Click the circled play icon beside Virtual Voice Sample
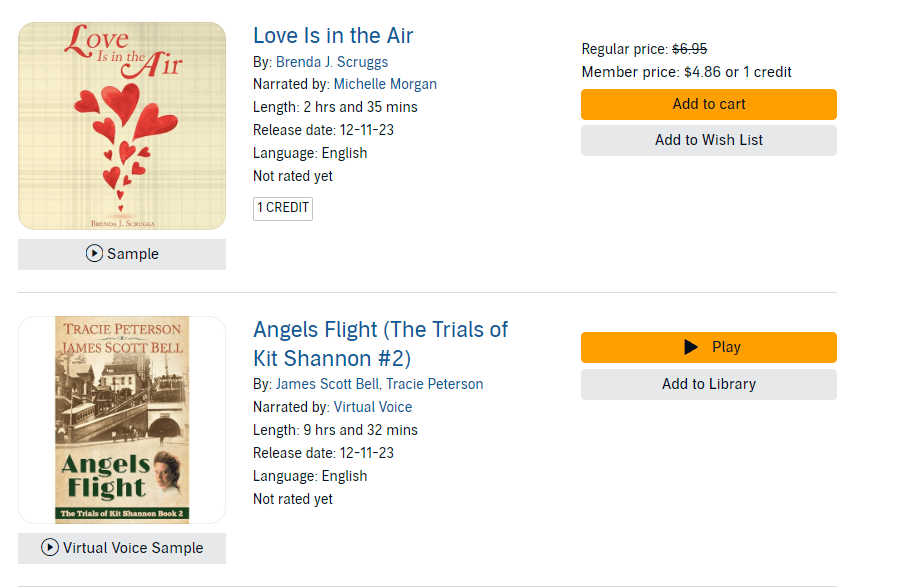The height and width of the screenshot is (587, 914). (x=50, y=548)
